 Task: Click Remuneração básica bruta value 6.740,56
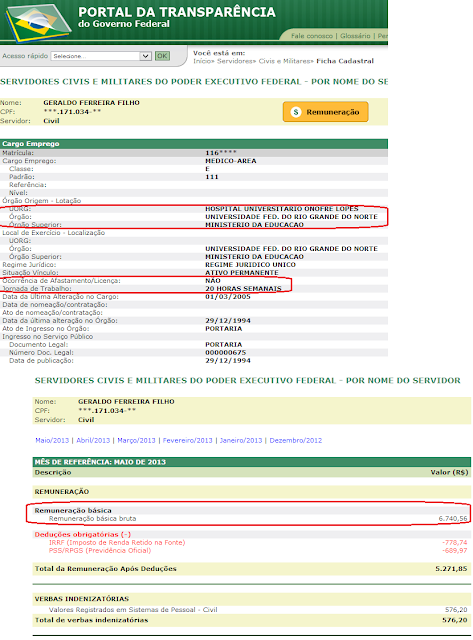(x=453, y=518)
